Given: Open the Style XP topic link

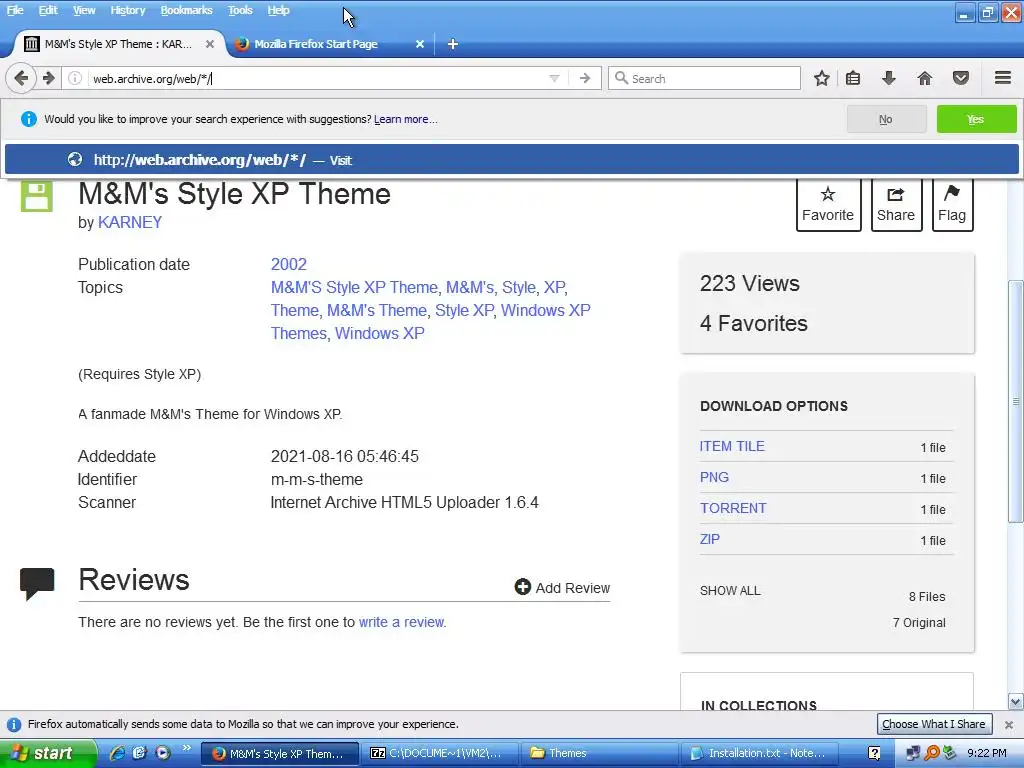Looking at the screenshot, I should tap(464, 310).
